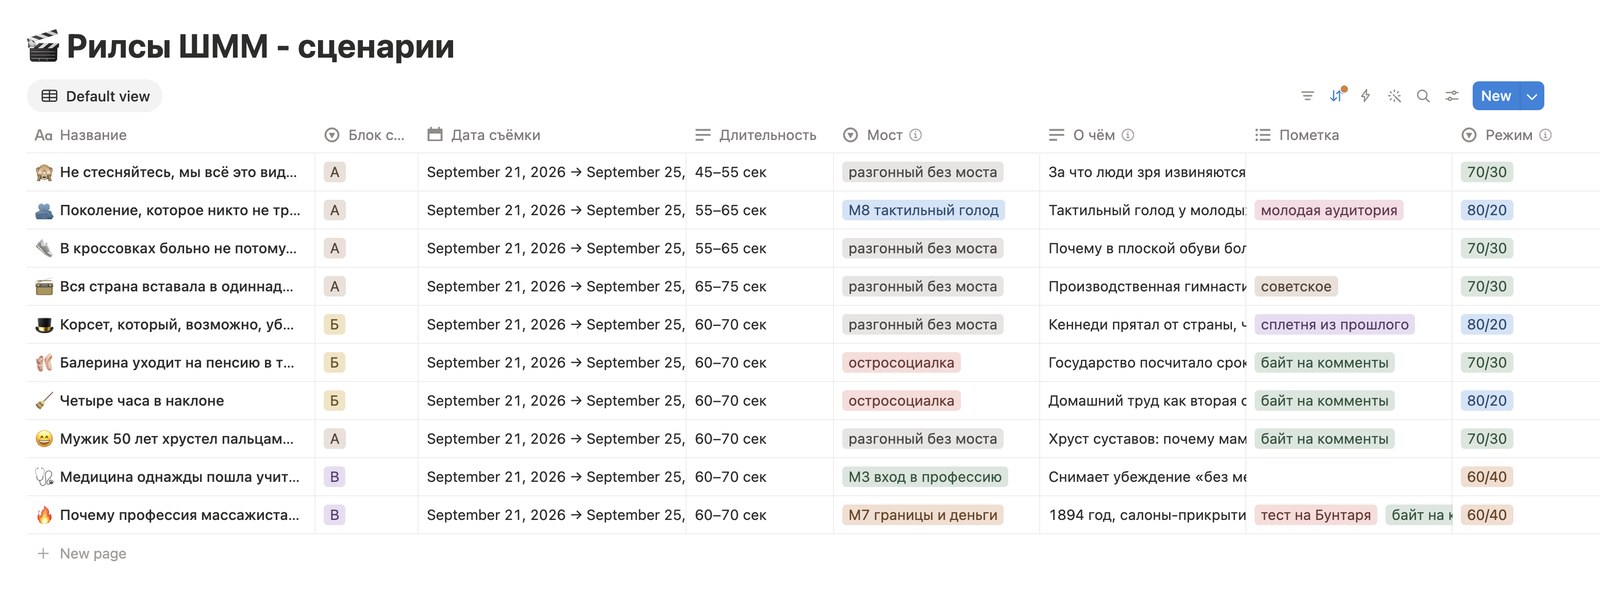Viewport: 1600px width, 608px height.
Task: Click the info icon next to О чём
Action: pyautogui.click(x=1128, y=135)
